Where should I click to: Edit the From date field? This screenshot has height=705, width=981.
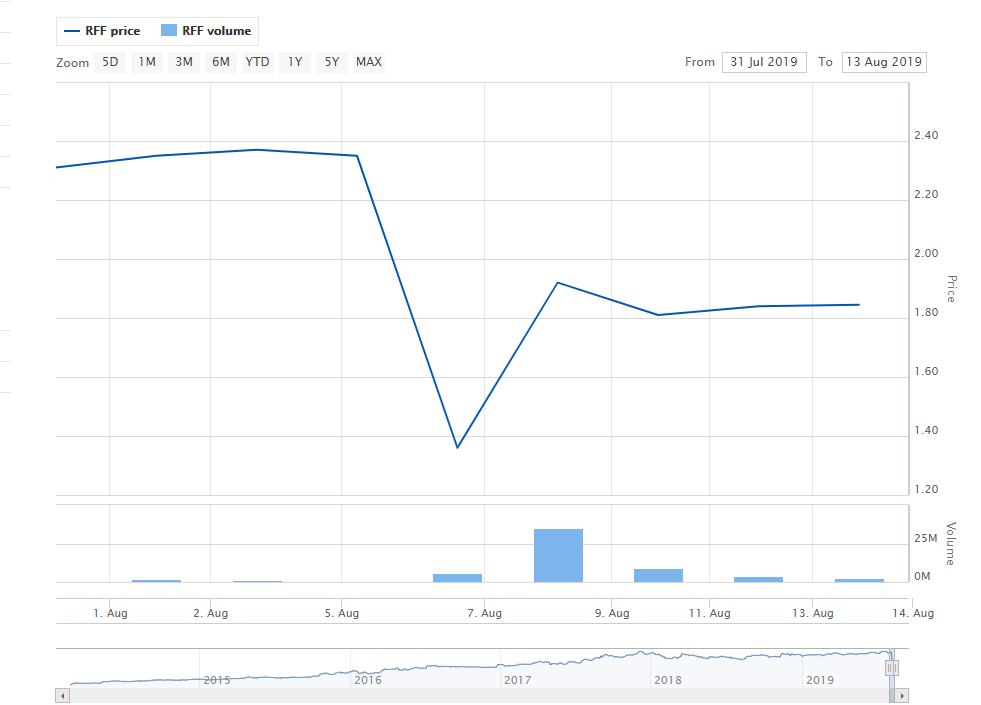coord(764,62)
